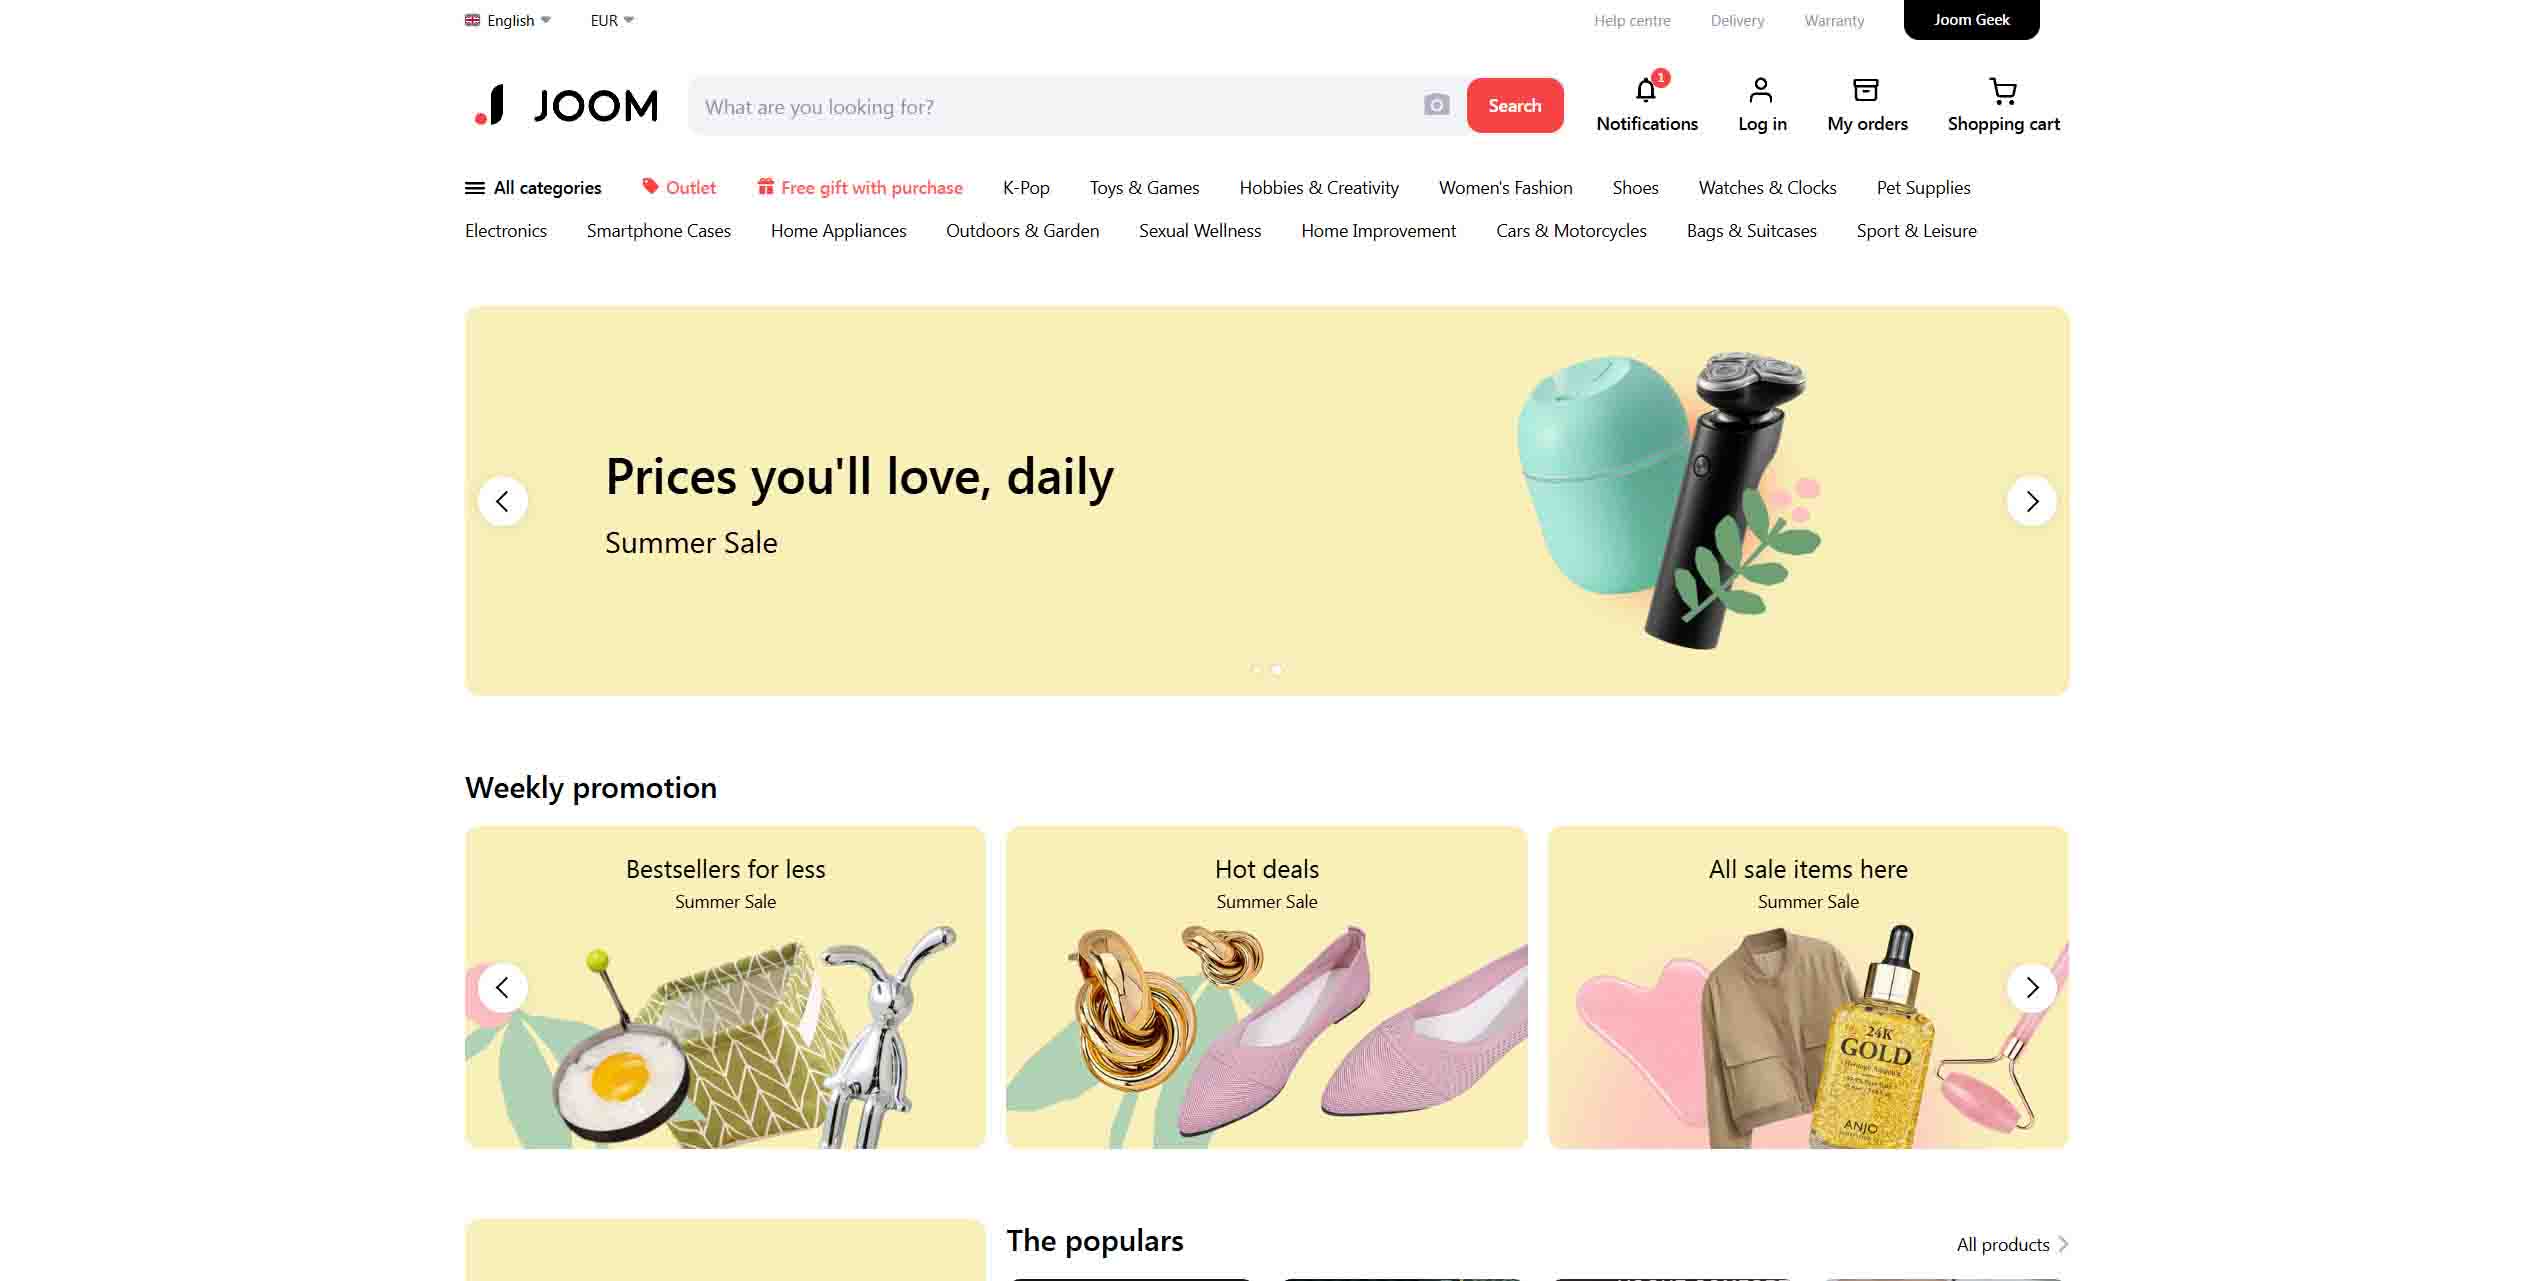This screenshot has width=2533, height=1281.
Task: Open Women's Fashion category
Action: point(1505,188)
